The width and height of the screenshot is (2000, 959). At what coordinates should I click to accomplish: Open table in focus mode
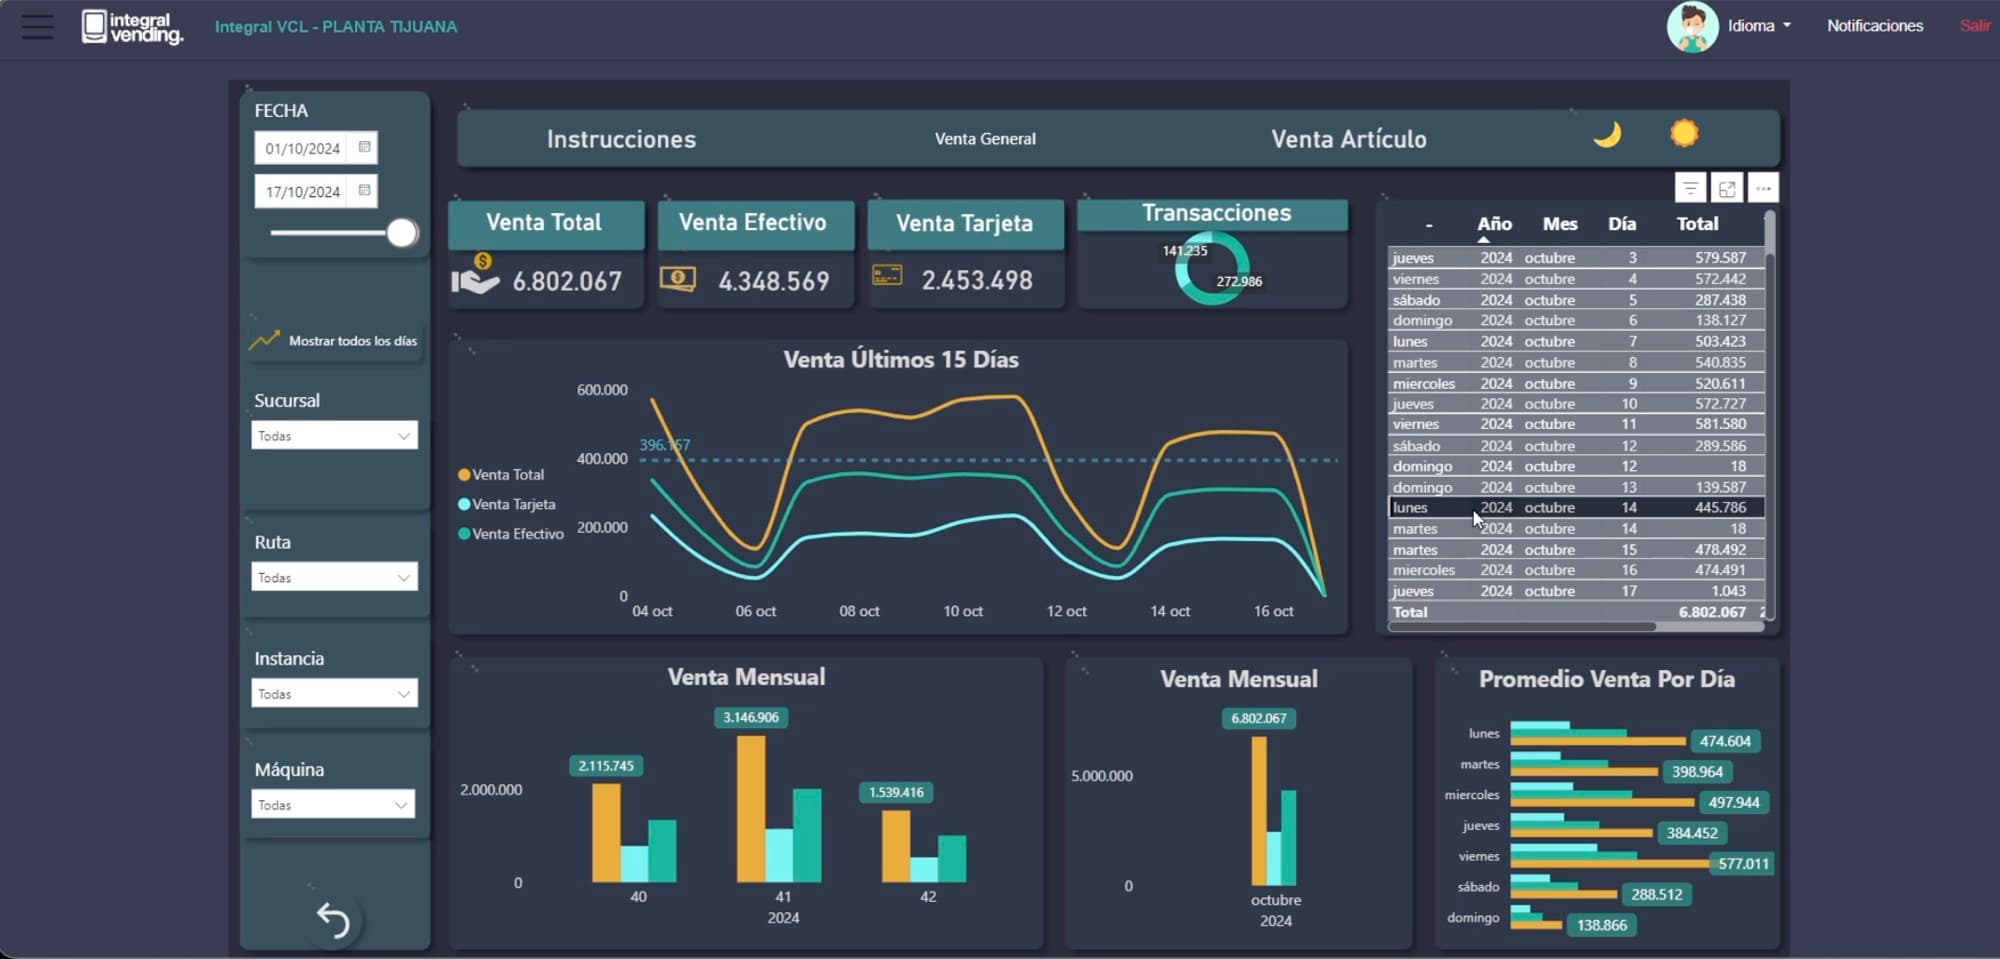[1727, 188]
